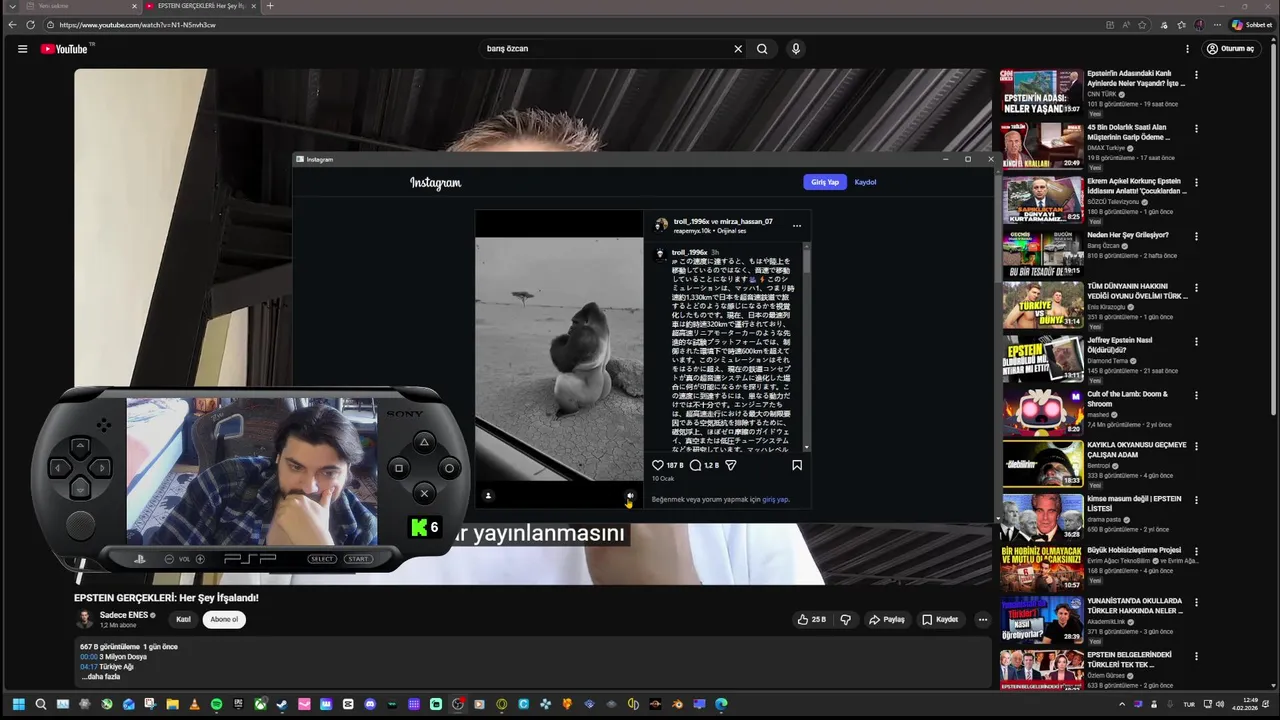The image size is (1280, 720).
Task: Open more actions beside Kaydet
Action: 982,620
